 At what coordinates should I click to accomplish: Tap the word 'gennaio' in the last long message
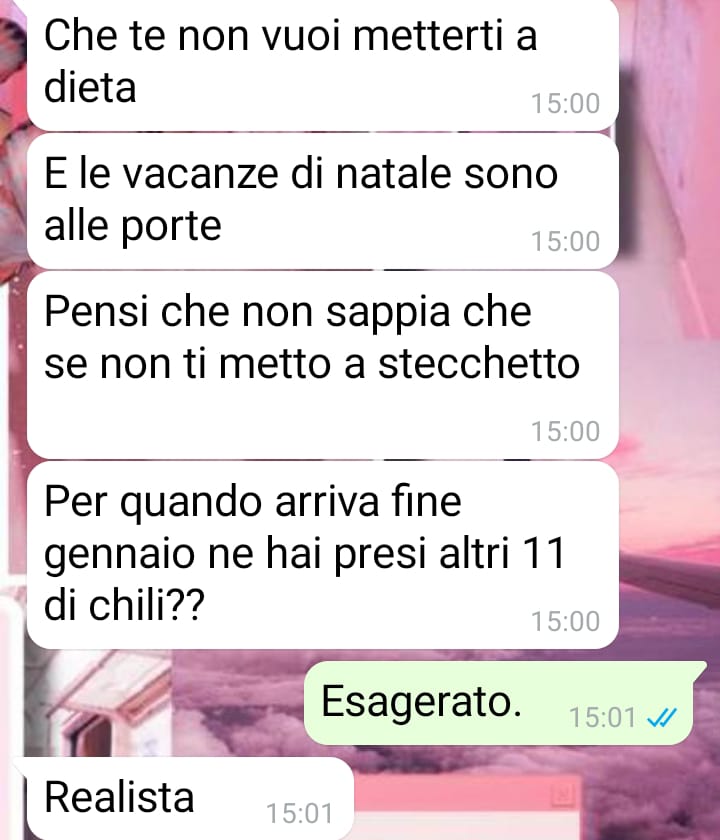119,556
